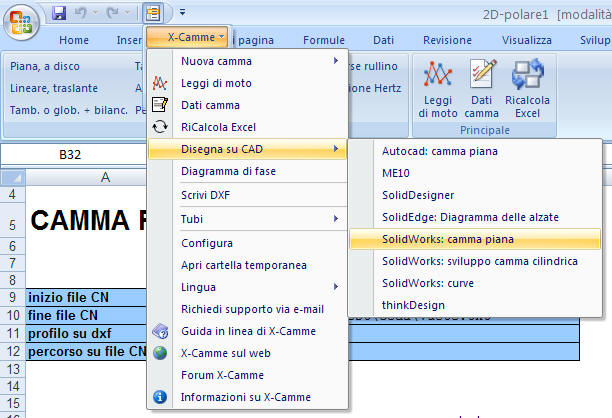Click cell 'profilo su dxf'
This screenshot has height=418, width=612.
pyautogui.click(x=86, y=333)
